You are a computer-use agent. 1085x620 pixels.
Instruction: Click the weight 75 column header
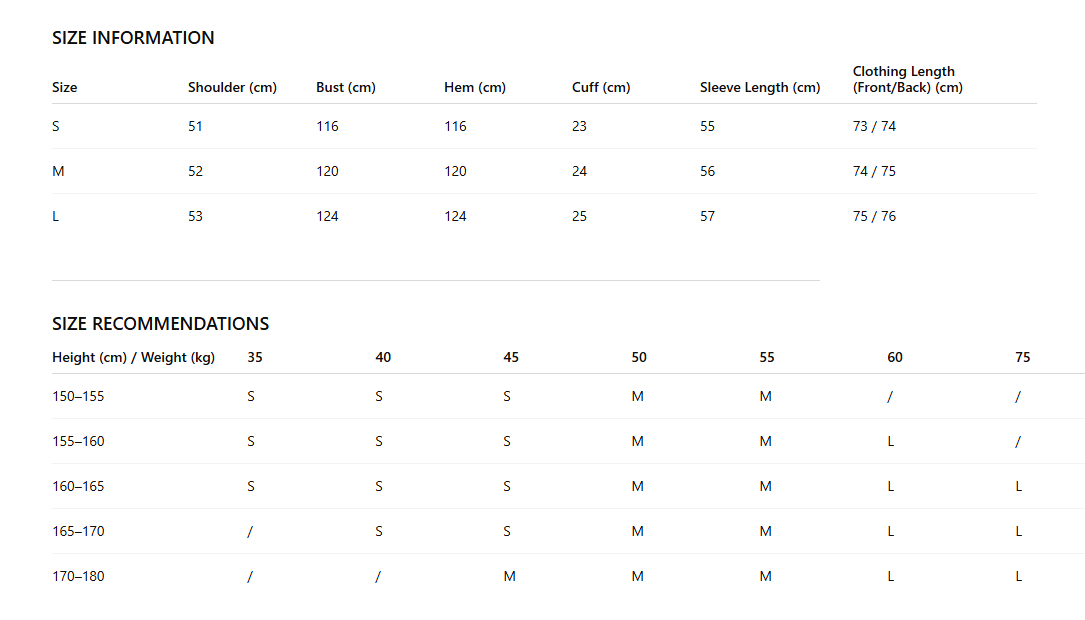point(1023,358)
